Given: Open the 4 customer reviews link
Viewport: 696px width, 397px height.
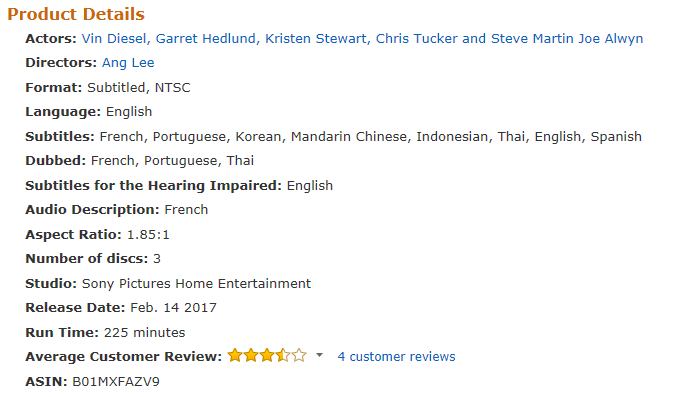Looking at the screenshot, I should 396,357.
